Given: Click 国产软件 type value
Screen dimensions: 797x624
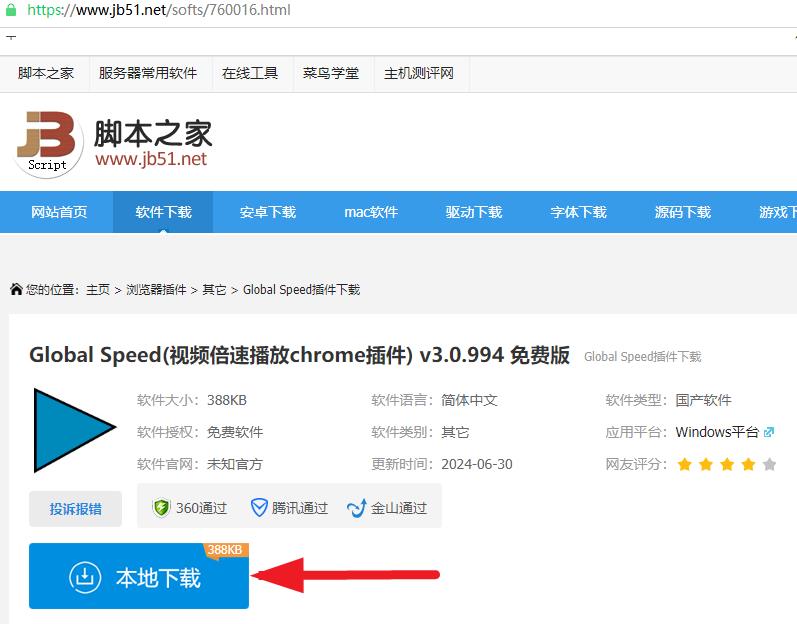Looking at the screenshot, I should click(x=703, y=400).
